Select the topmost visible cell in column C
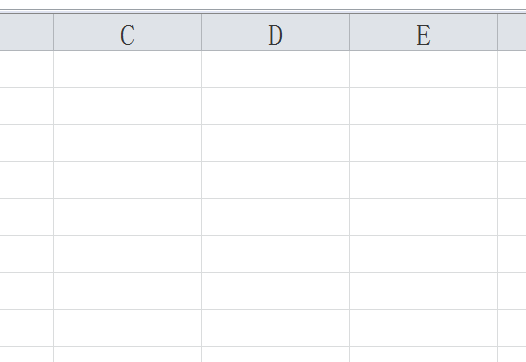This screenshot has width=526, height=362. click(127, 69)
